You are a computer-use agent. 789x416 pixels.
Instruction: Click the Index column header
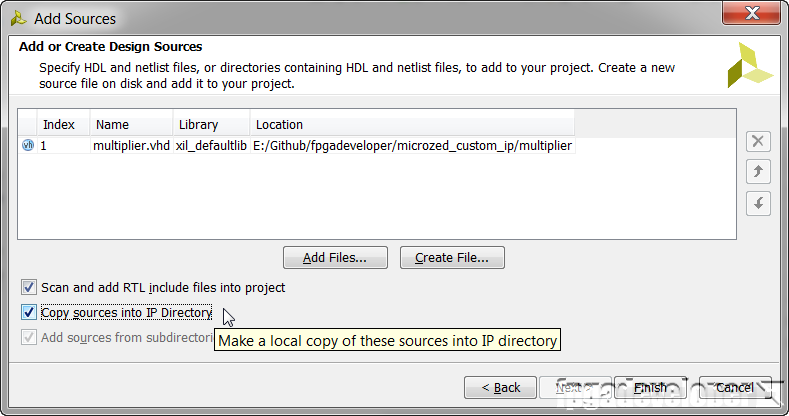(58, 125)
